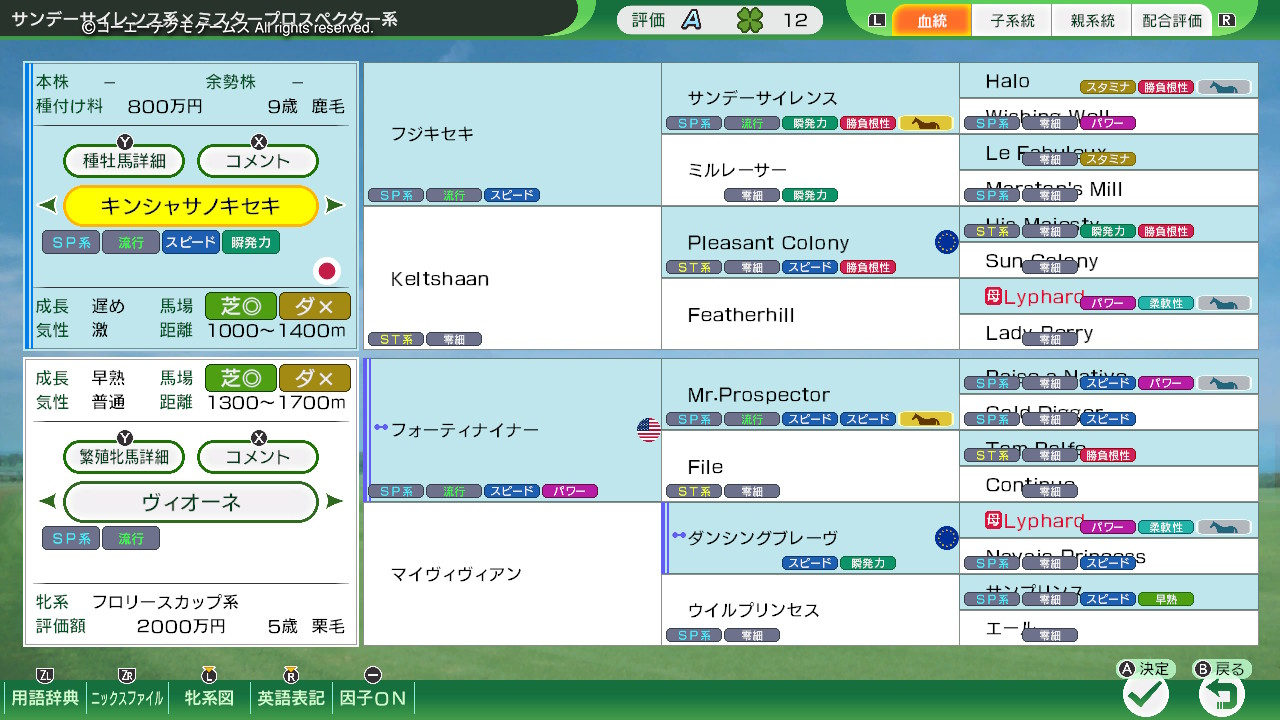1280x720 pixels.
Task: Open ニックスファイル
Action: coord(126,698)
